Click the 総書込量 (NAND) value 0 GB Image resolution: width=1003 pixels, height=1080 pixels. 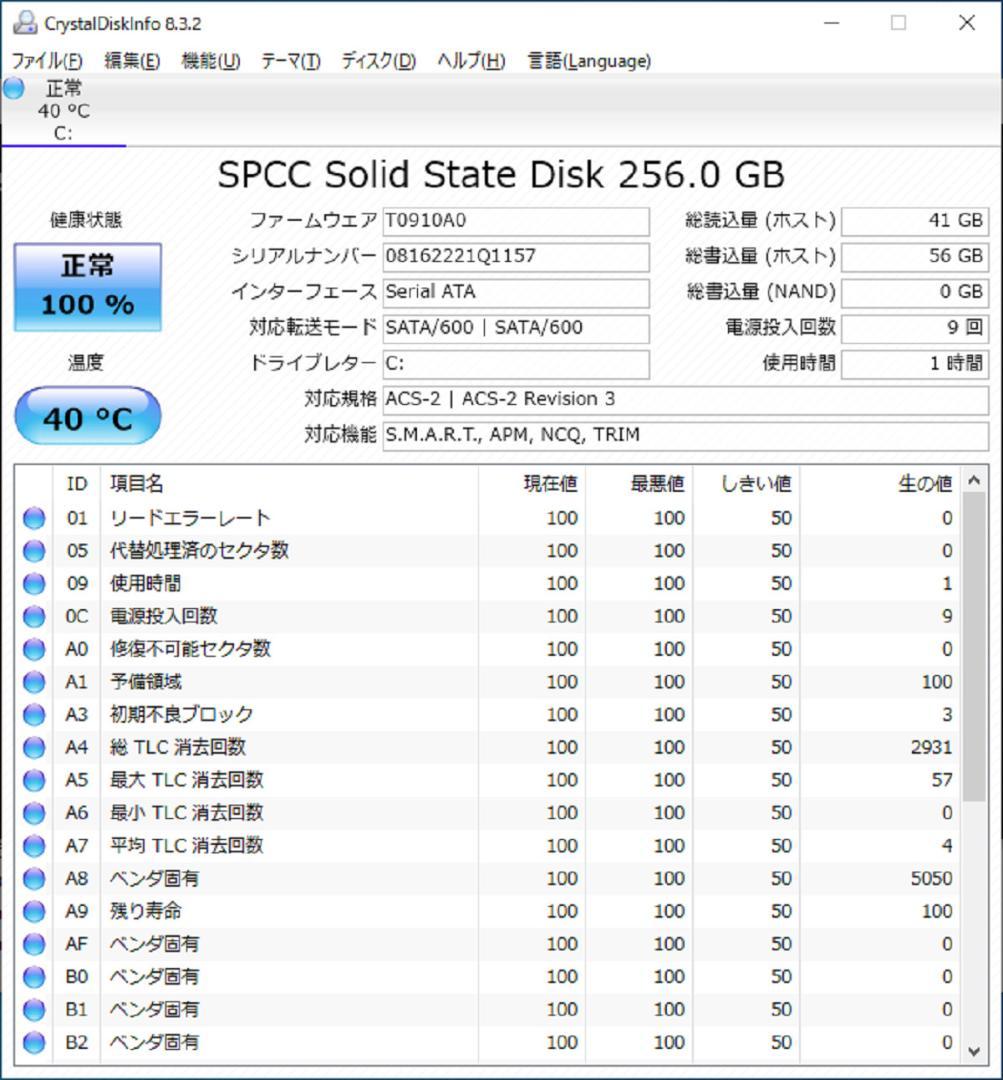[915, 293]
